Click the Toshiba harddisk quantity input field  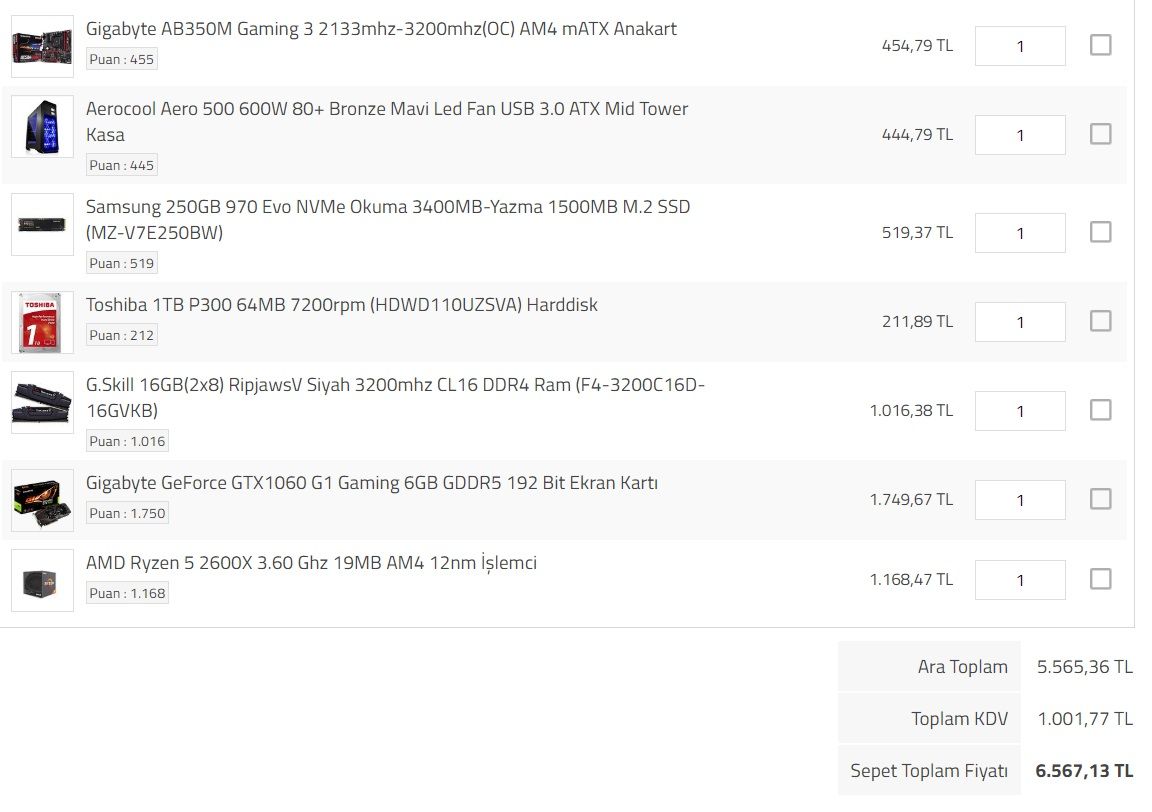pyautogui.click(x=1019, y=322)
